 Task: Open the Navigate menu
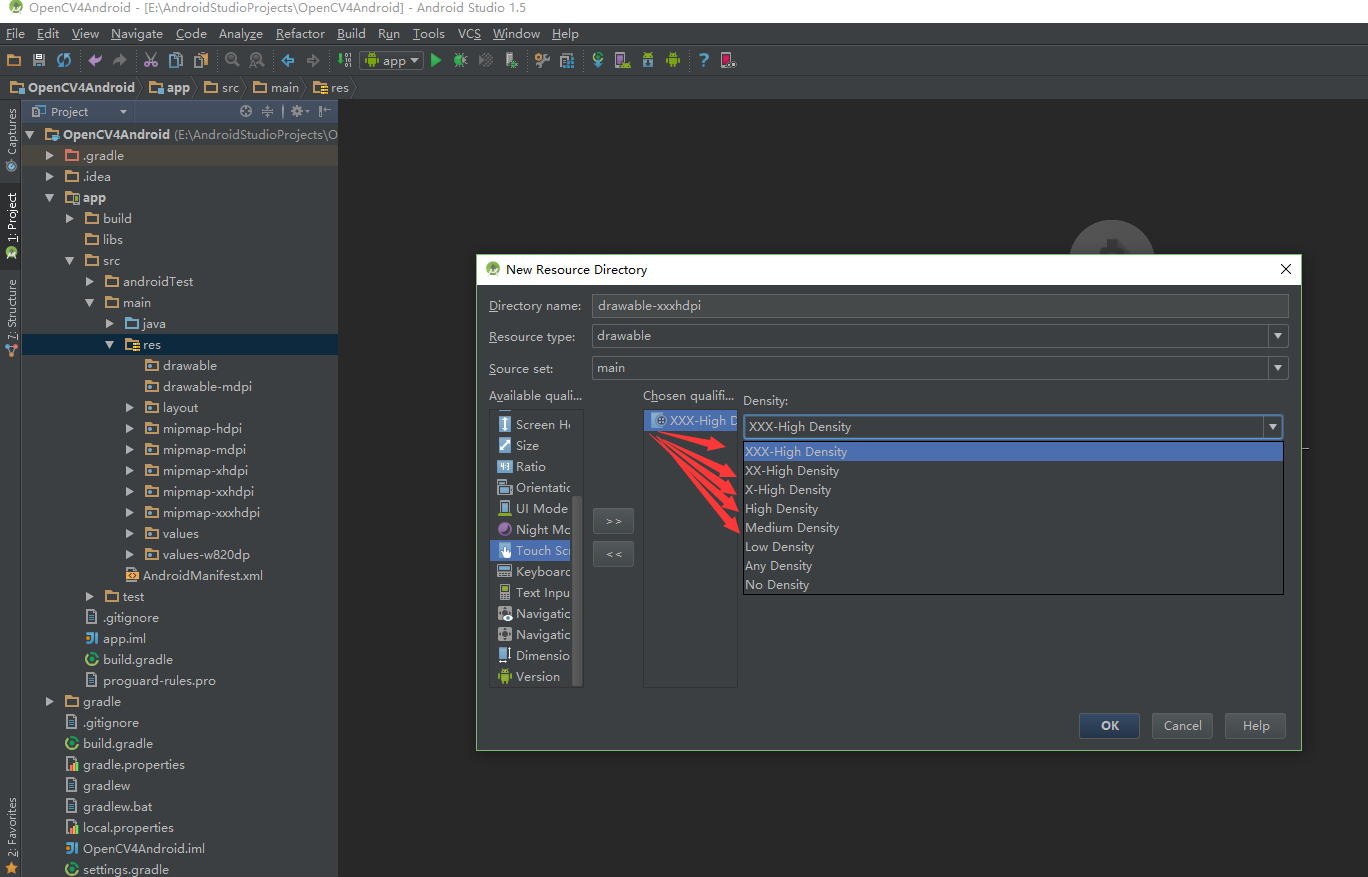point(137,34)
